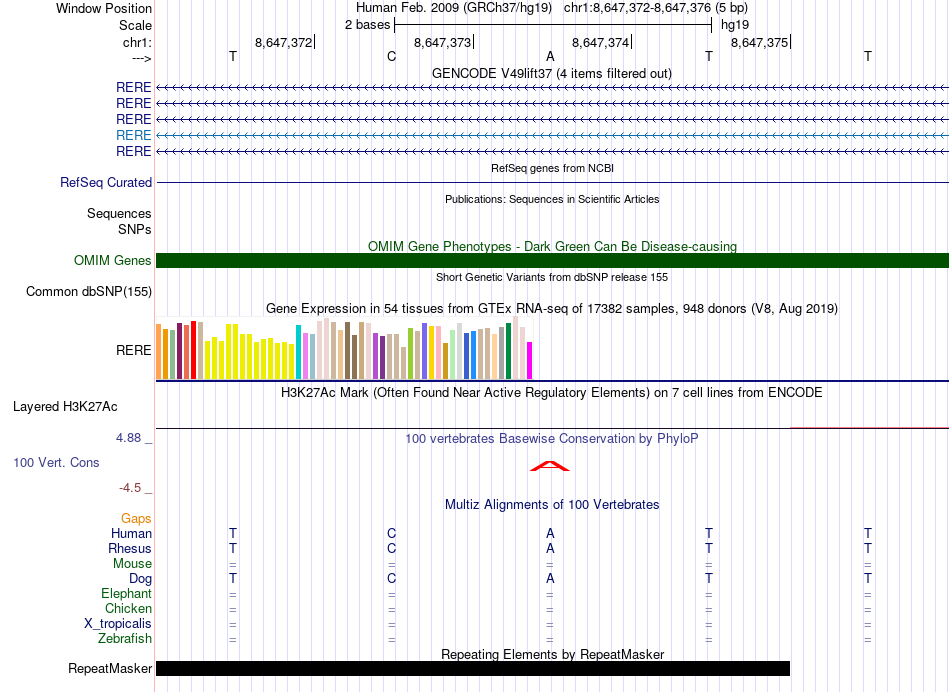The image size is (950, 692).
Task: Click base C in the ruler sequence row
Action: click(391, 56)
